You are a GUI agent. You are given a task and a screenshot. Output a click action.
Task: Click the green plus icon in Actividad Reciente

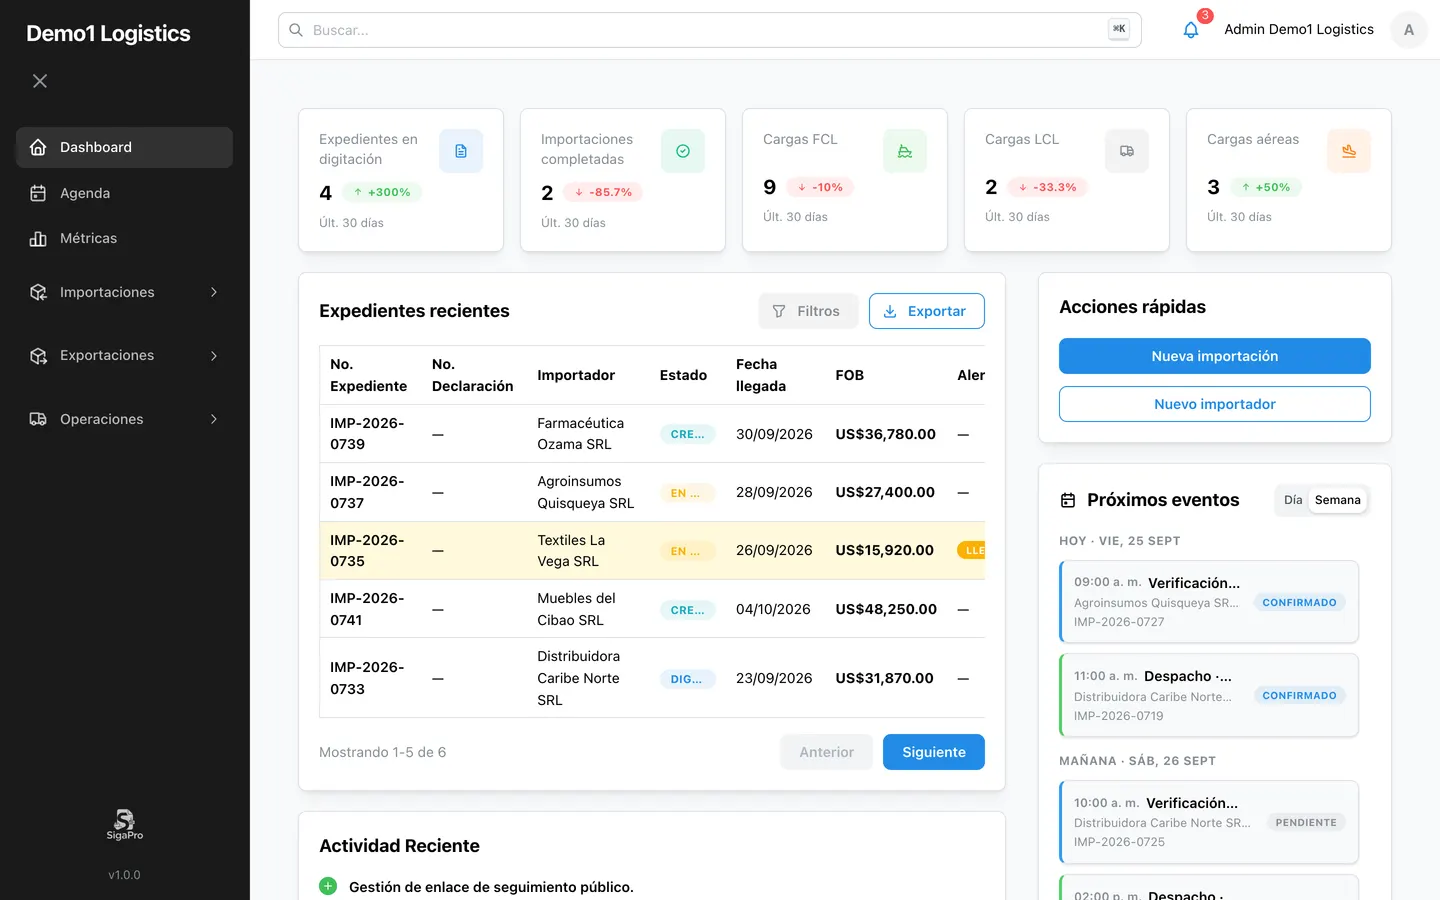coord(328,886)
